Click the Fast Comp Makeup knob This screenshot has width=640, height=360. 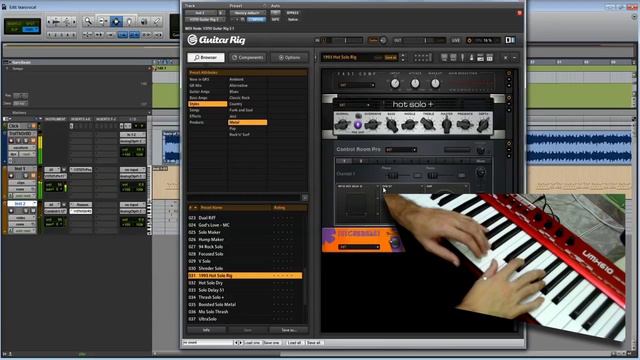click(435, 84)
